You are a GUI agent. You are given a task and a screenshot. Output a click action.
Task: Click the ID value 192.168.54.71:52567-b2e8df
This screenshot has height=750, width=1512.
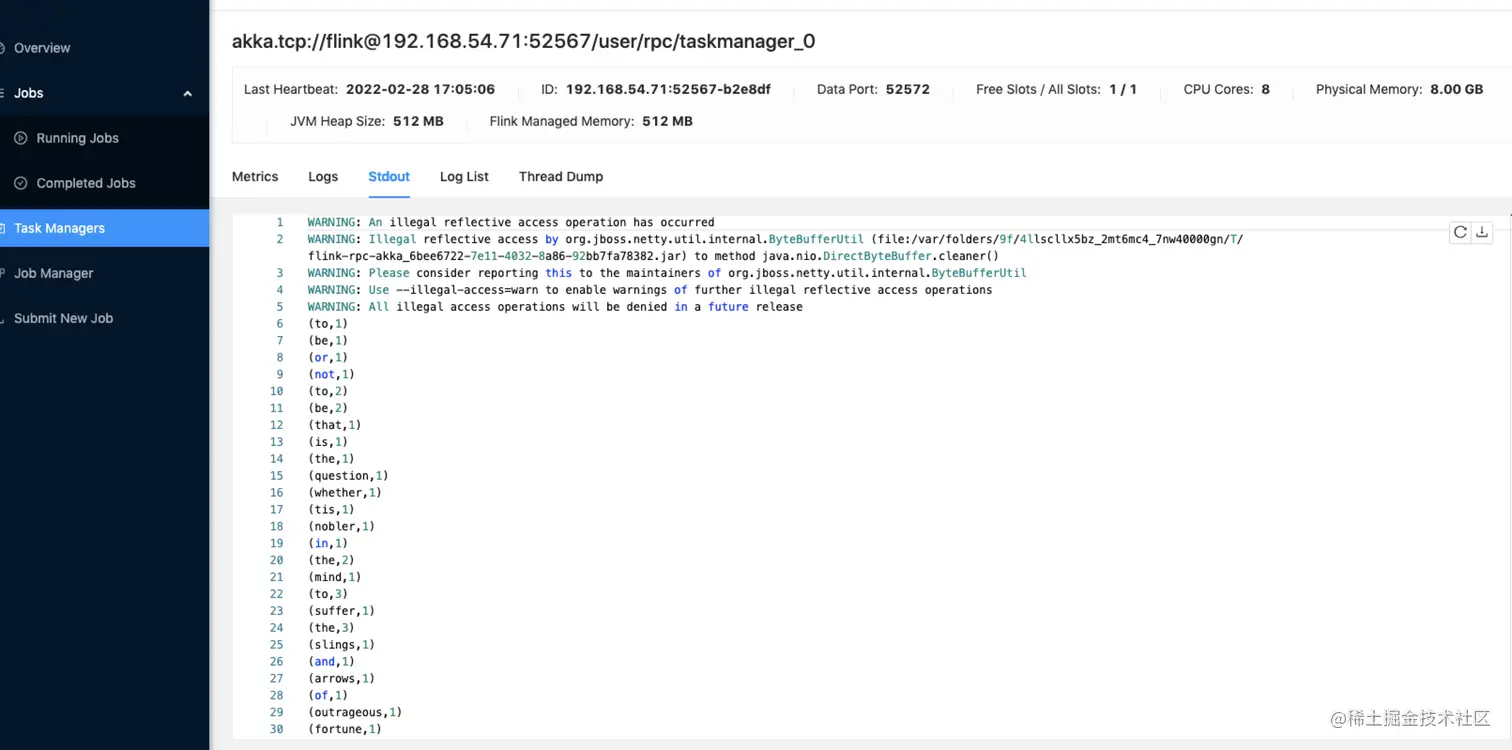[x=668, y=89]
